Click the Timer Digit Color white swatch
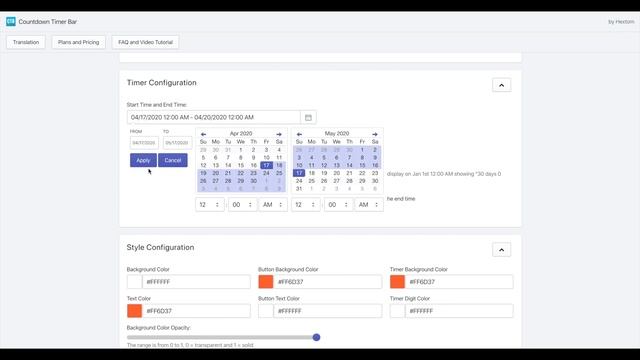The height and width of the screenshot is (360, 640). [397, 311]
